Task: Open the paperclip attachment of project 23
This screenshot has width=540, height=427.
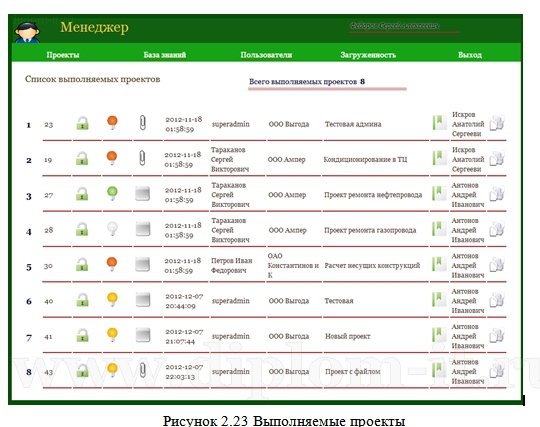Action: (x=143, y=123)
